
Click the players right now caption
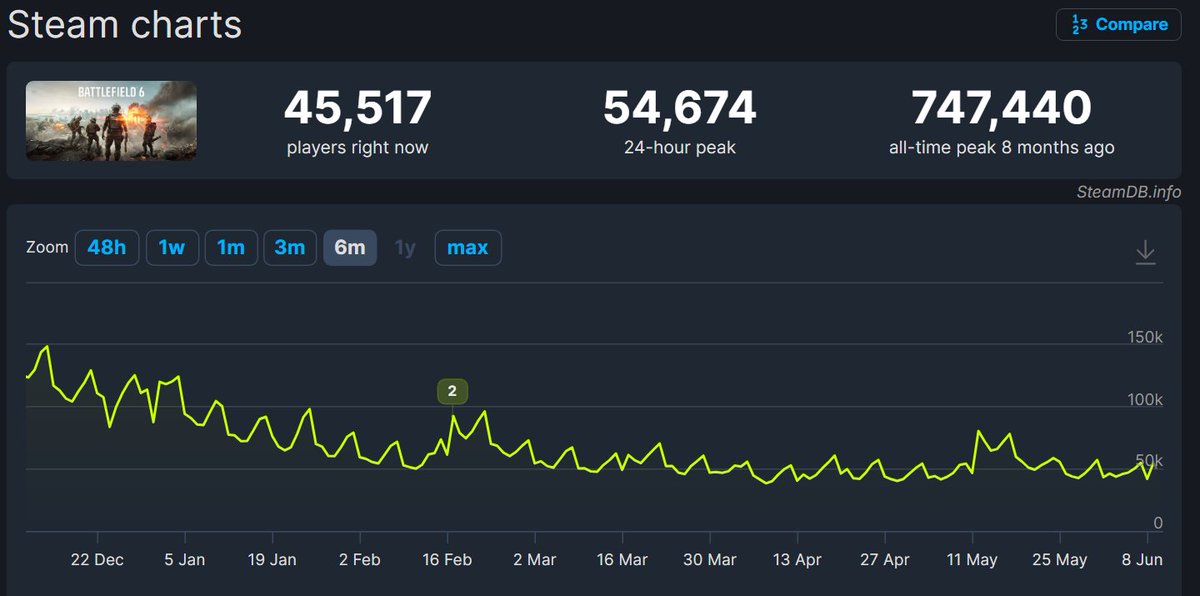(x=357, y=148)
